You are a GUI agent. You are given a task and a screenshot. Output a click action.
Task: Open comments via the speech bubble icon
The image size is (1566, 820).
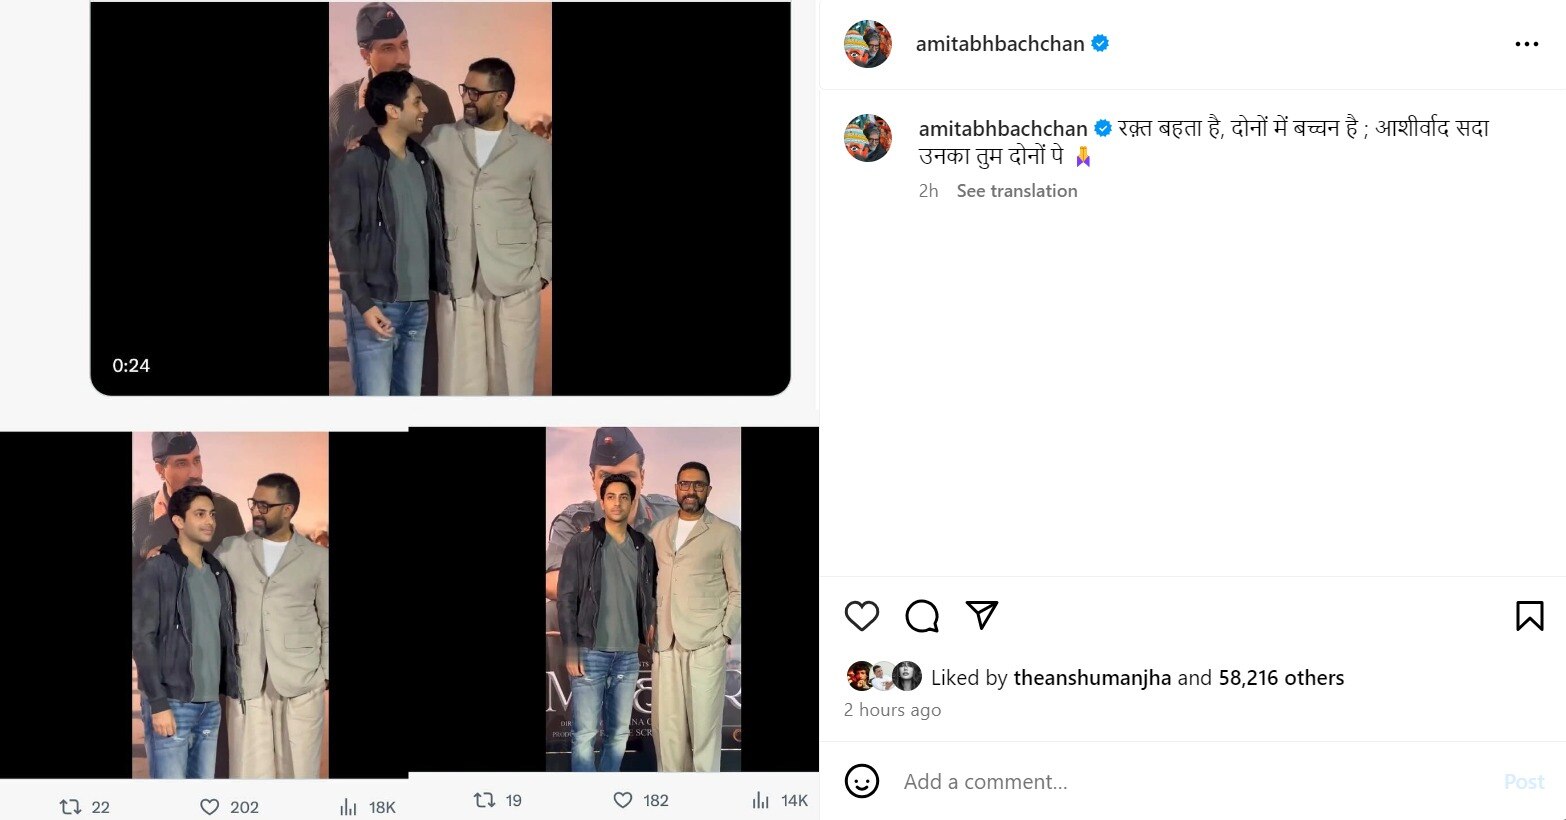(x=922, y=616)
